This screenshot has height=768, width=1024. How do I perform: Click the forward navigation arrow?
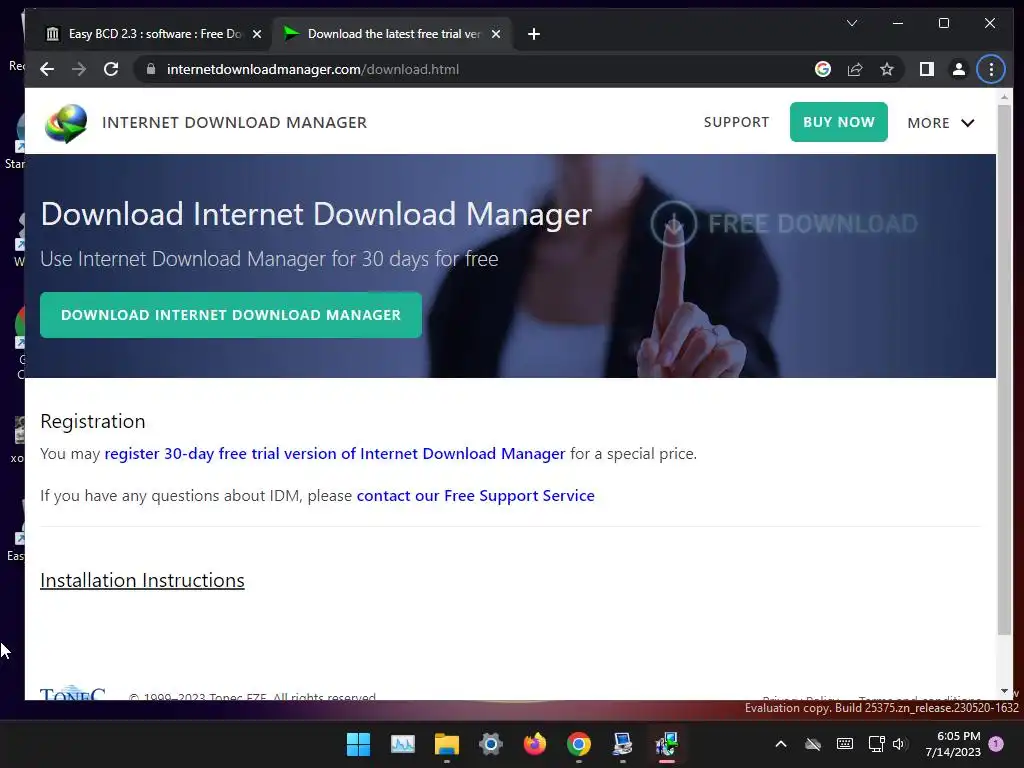pyautogui.click(x=79, y=69)
